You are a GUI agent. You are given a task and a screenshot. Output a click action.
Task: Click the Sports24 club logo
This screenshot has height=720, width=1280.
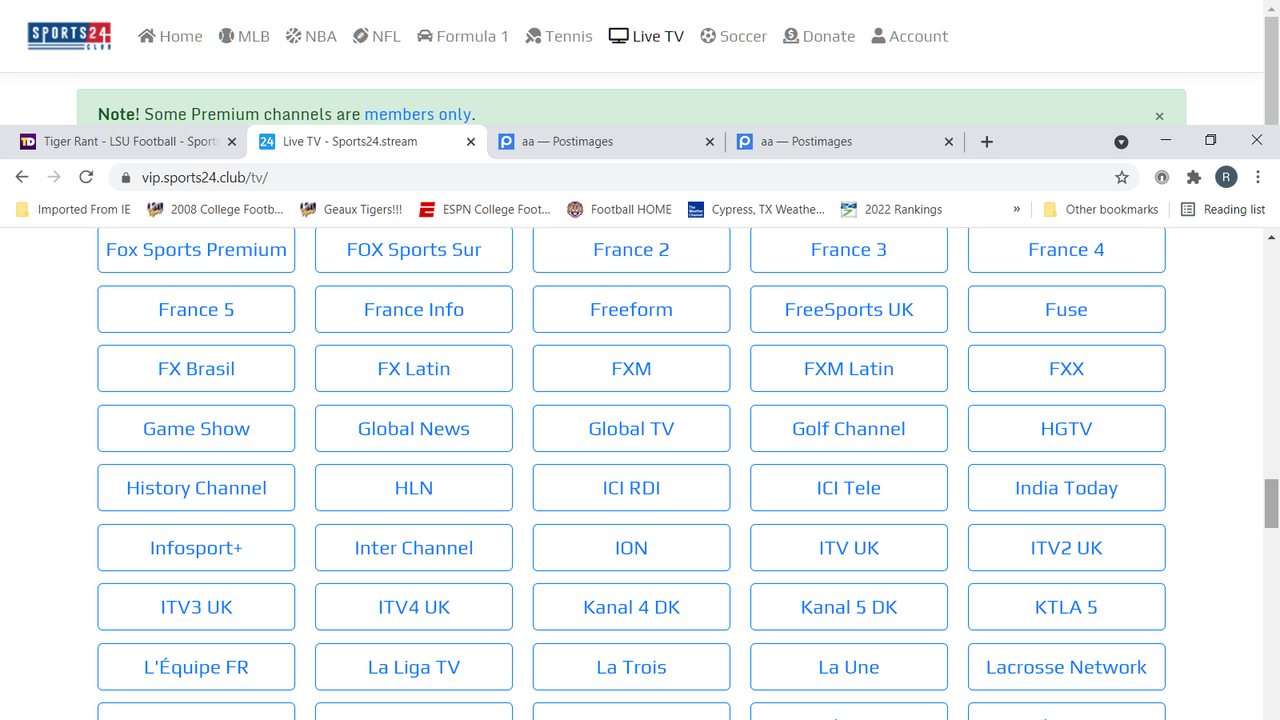click(69, 36)
